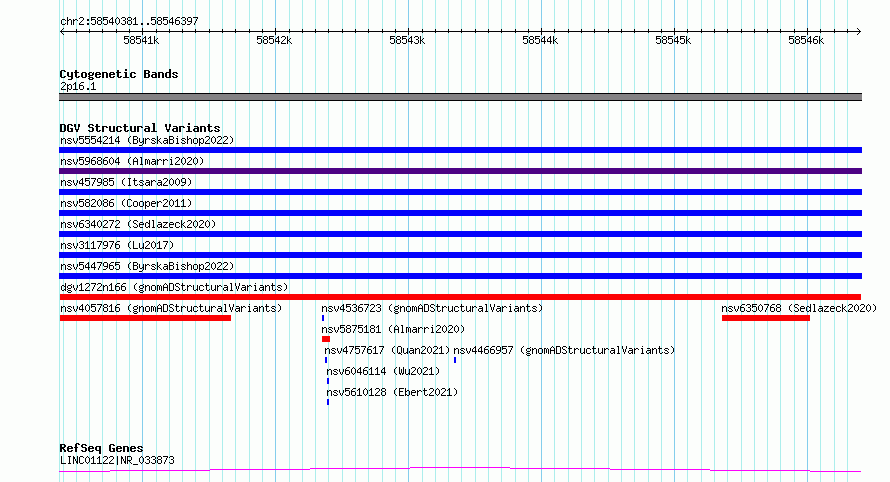Open nsv5447965 (ByrskaBishop2022) label
The image size is (890, 482).
click(147, 266)
